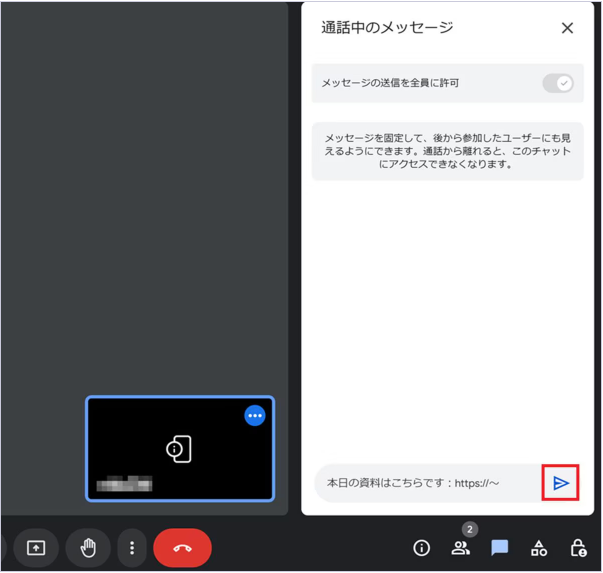Open more options in bottom toolbar

click(132, 548)
